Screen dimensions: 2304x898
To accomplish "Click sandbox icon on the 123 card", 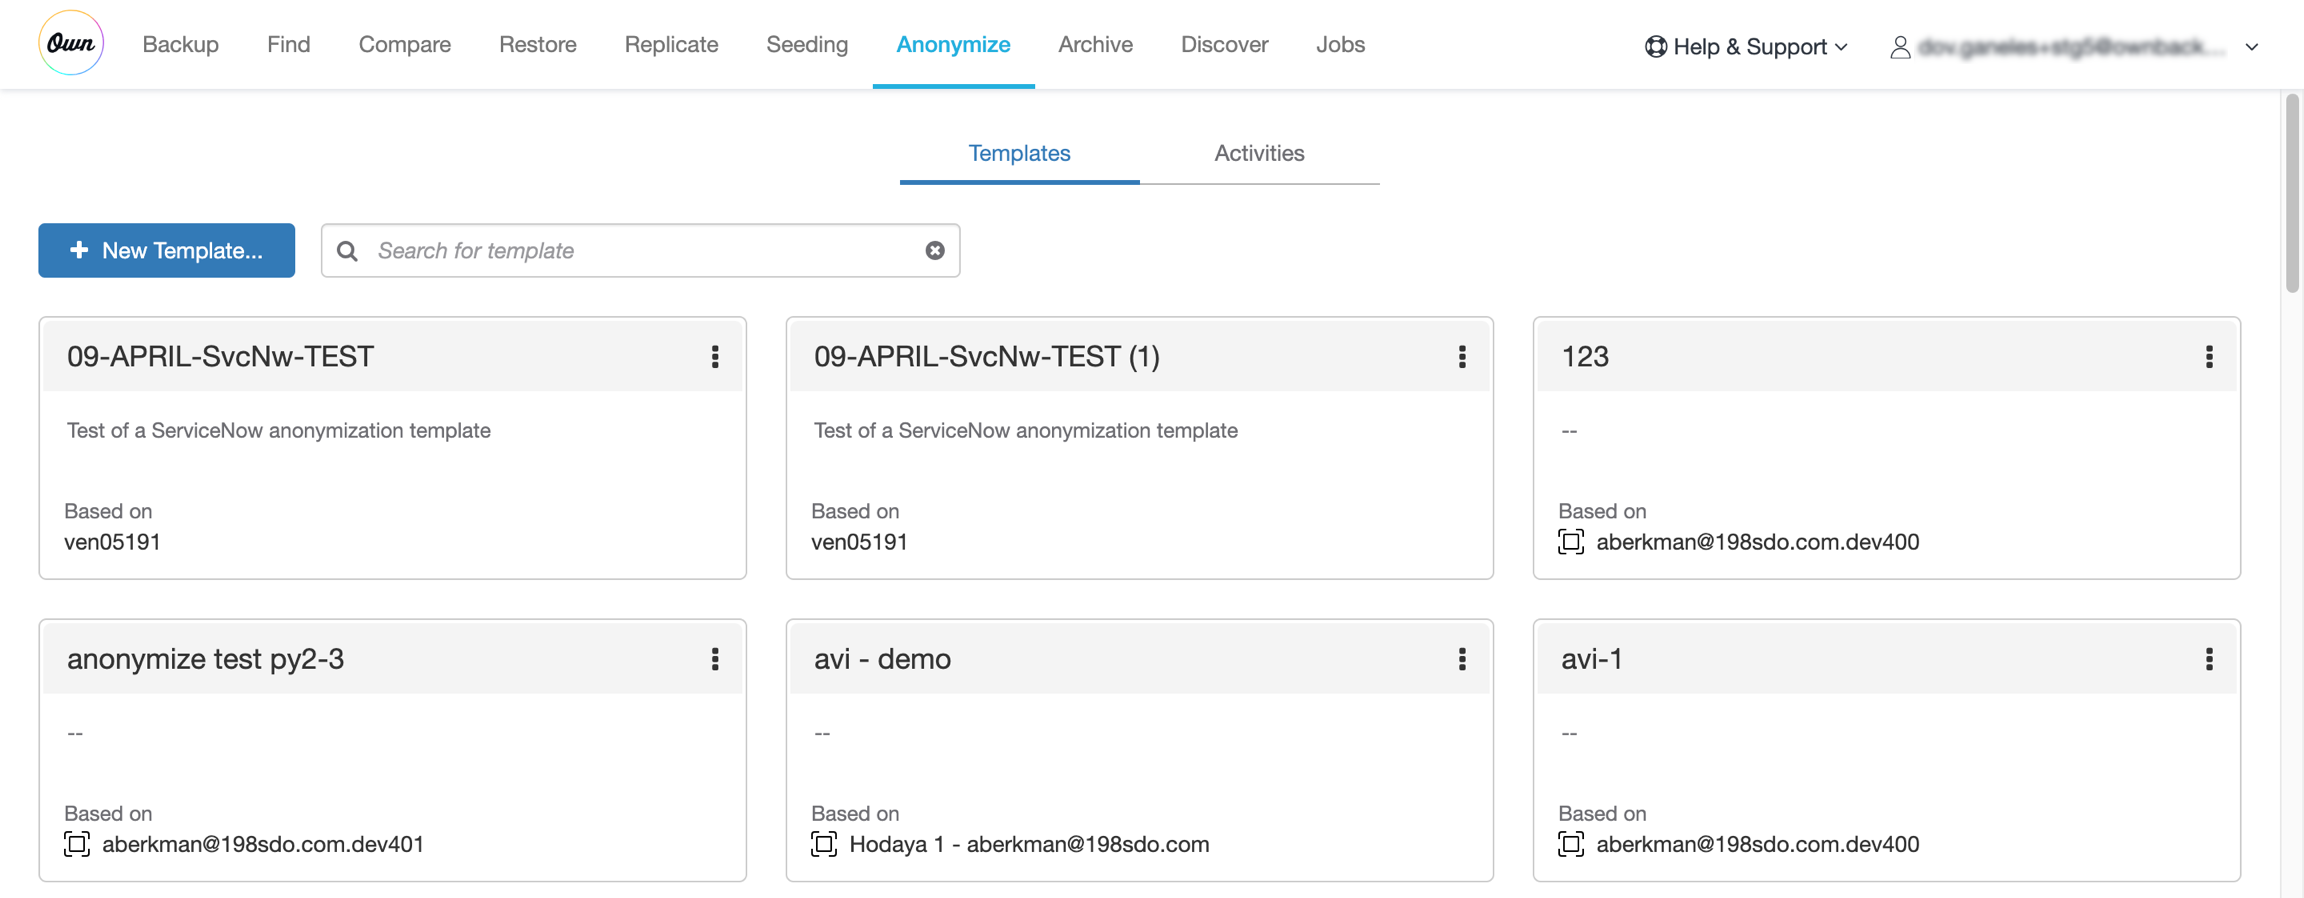I will click(x=1571, y=542).
